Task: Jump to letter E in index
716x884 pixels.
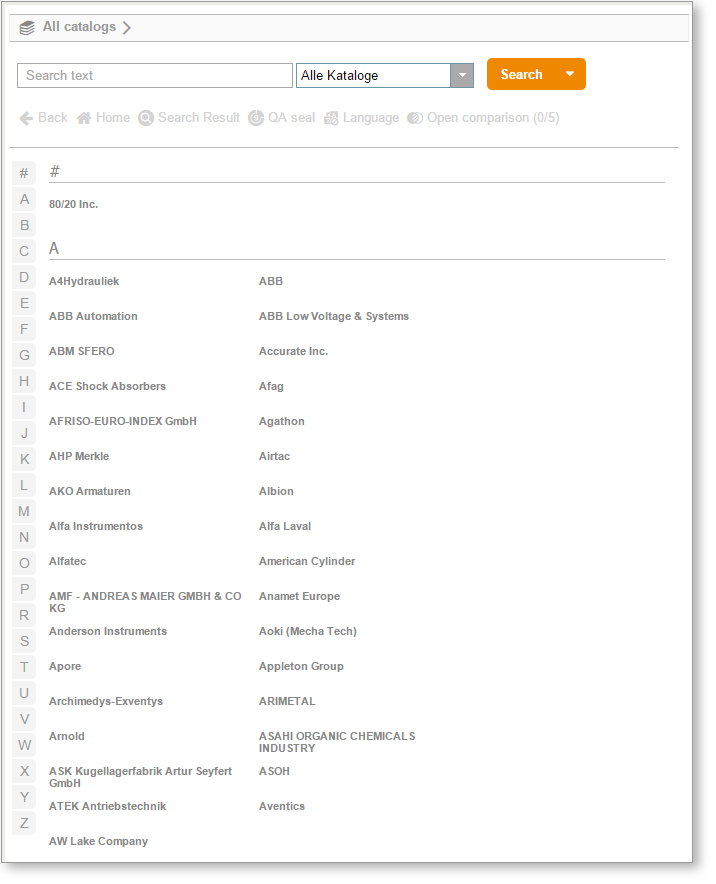Action: [24, 303]
